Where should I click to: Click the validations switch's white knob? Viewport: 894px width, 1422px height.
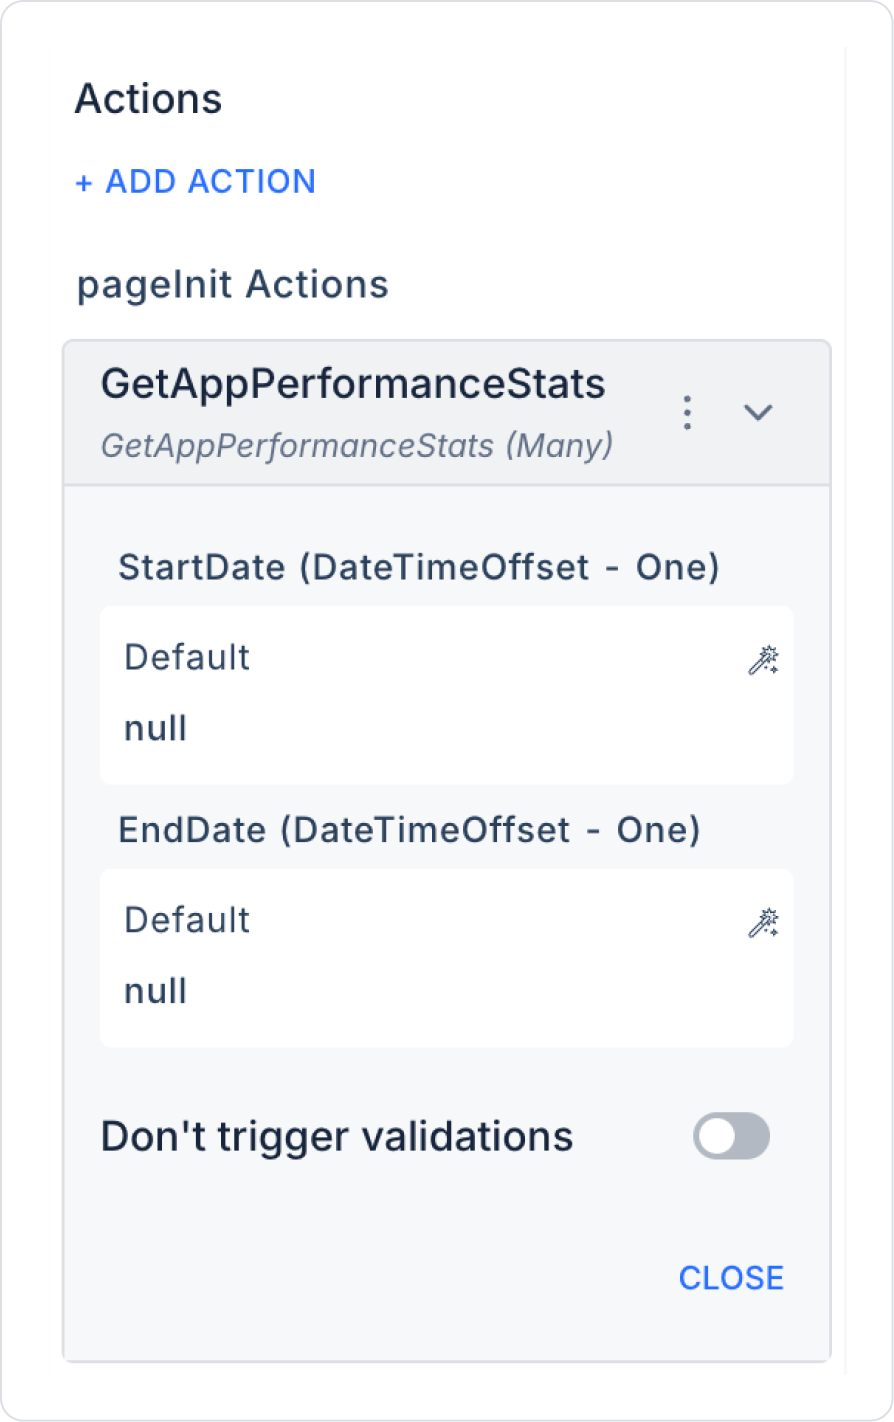pos(717,1136)
